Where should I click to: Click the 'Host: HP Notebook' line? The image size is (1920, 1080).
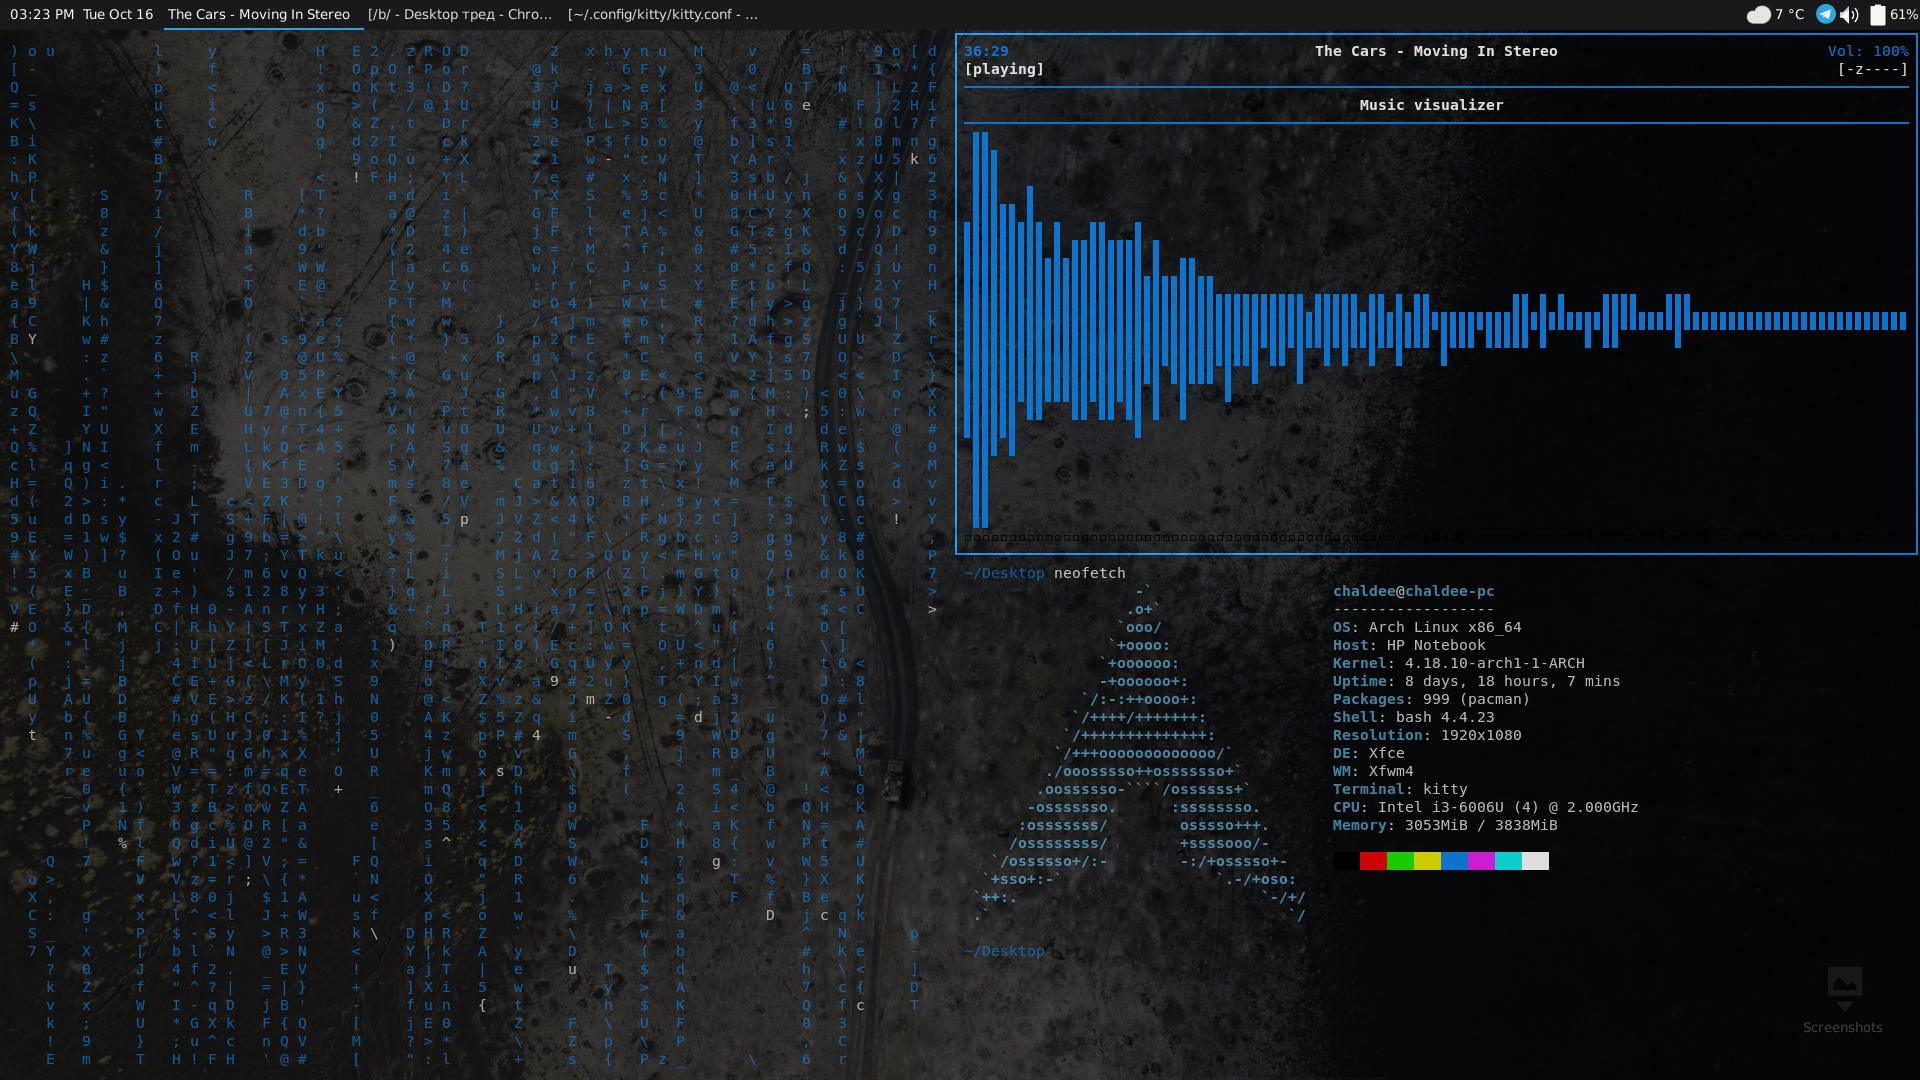click(x=1409, y=645)
